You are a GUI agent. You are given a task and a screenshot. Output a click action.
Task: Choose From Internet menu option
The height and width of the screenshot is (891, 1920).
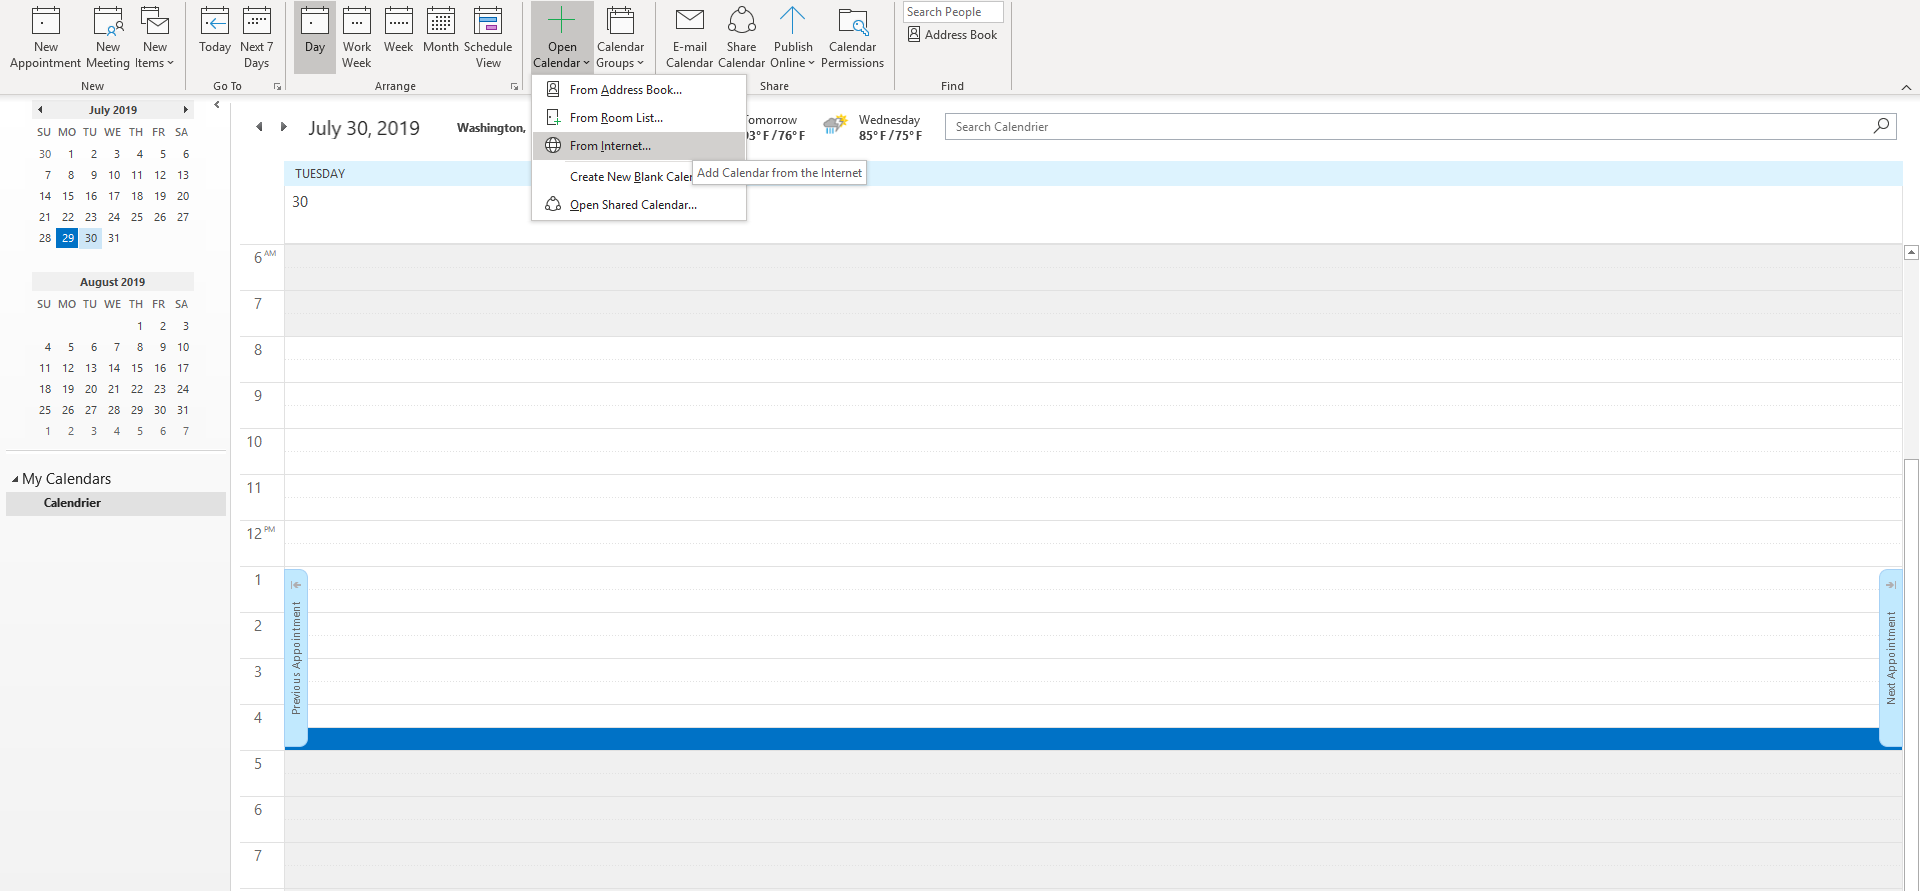(x=610, y=146)
